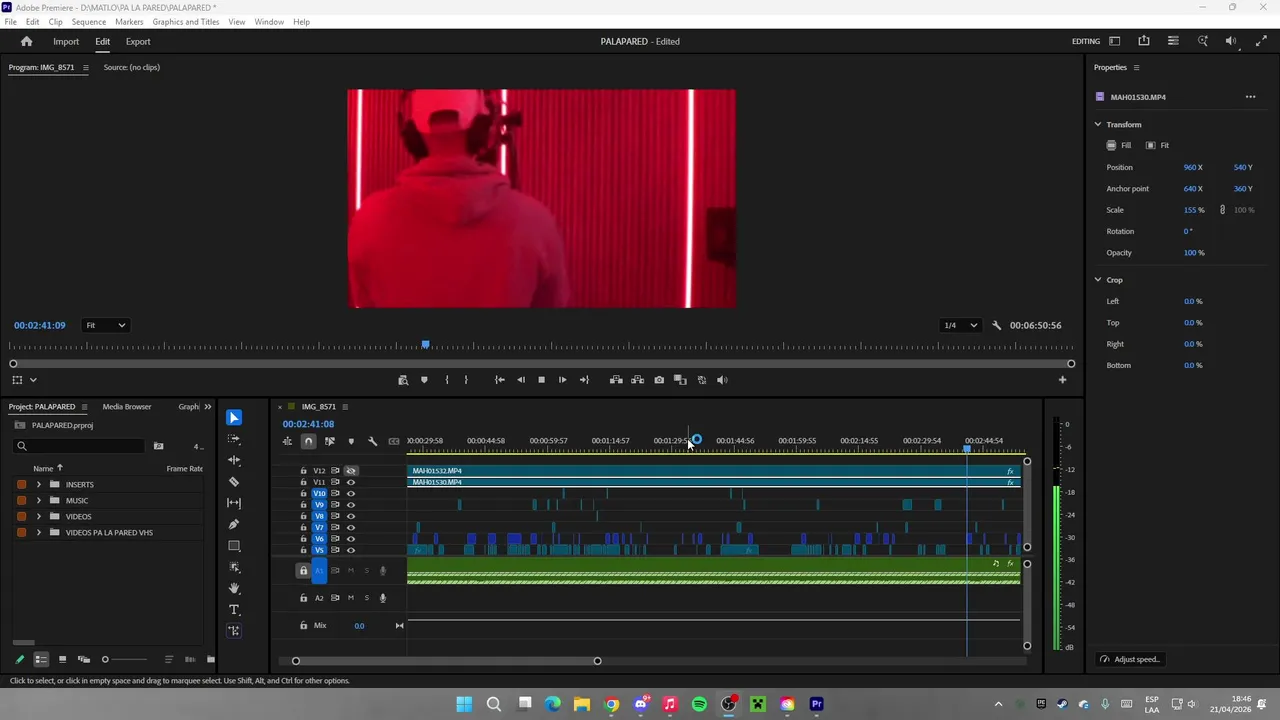Collapse the Crop section
Viewport: 1280px width, 720px height.
point(1098,280)
